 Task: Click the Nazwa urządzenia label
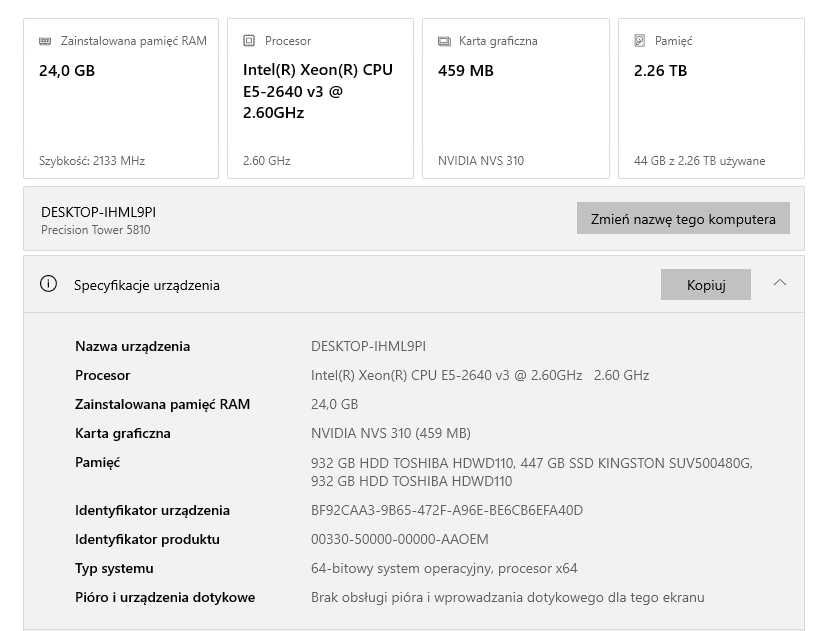133,347
